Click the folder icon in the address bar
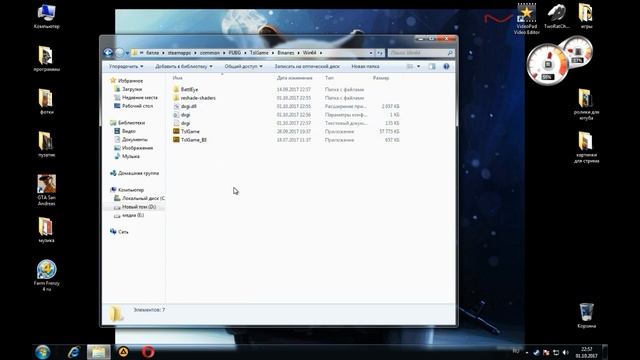640x360 pixels. [x=135, y=53]
